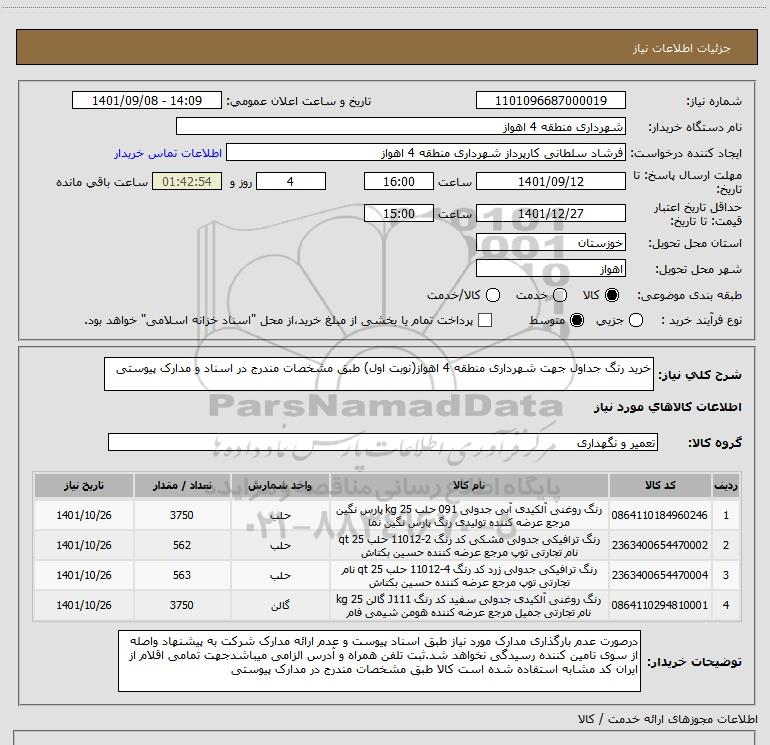
Task: Click the request creator field فرشاد سلطانی
Action: tap(425, 153)
